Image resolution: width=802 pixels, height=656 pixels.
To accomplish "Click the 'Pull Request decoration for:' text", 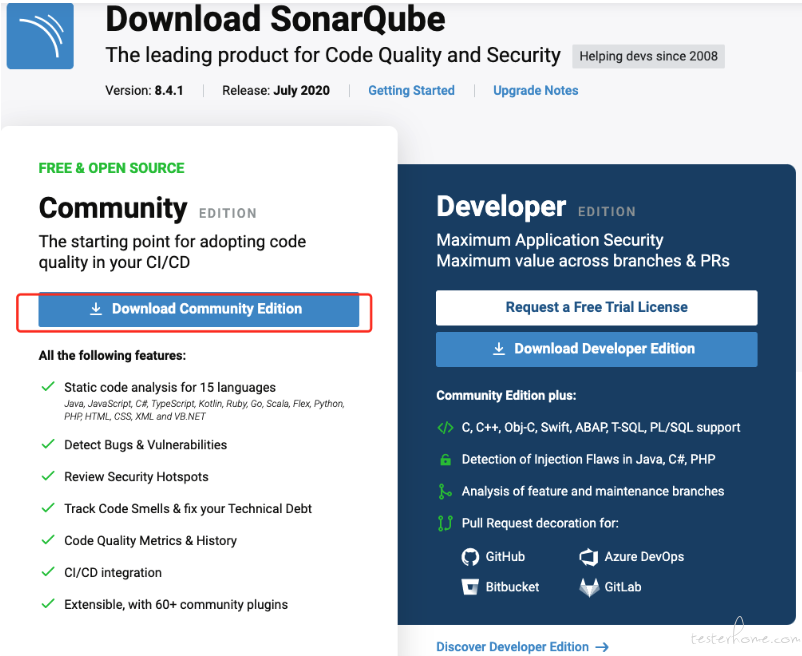I will pyautogui.click(x=540, y=523).
